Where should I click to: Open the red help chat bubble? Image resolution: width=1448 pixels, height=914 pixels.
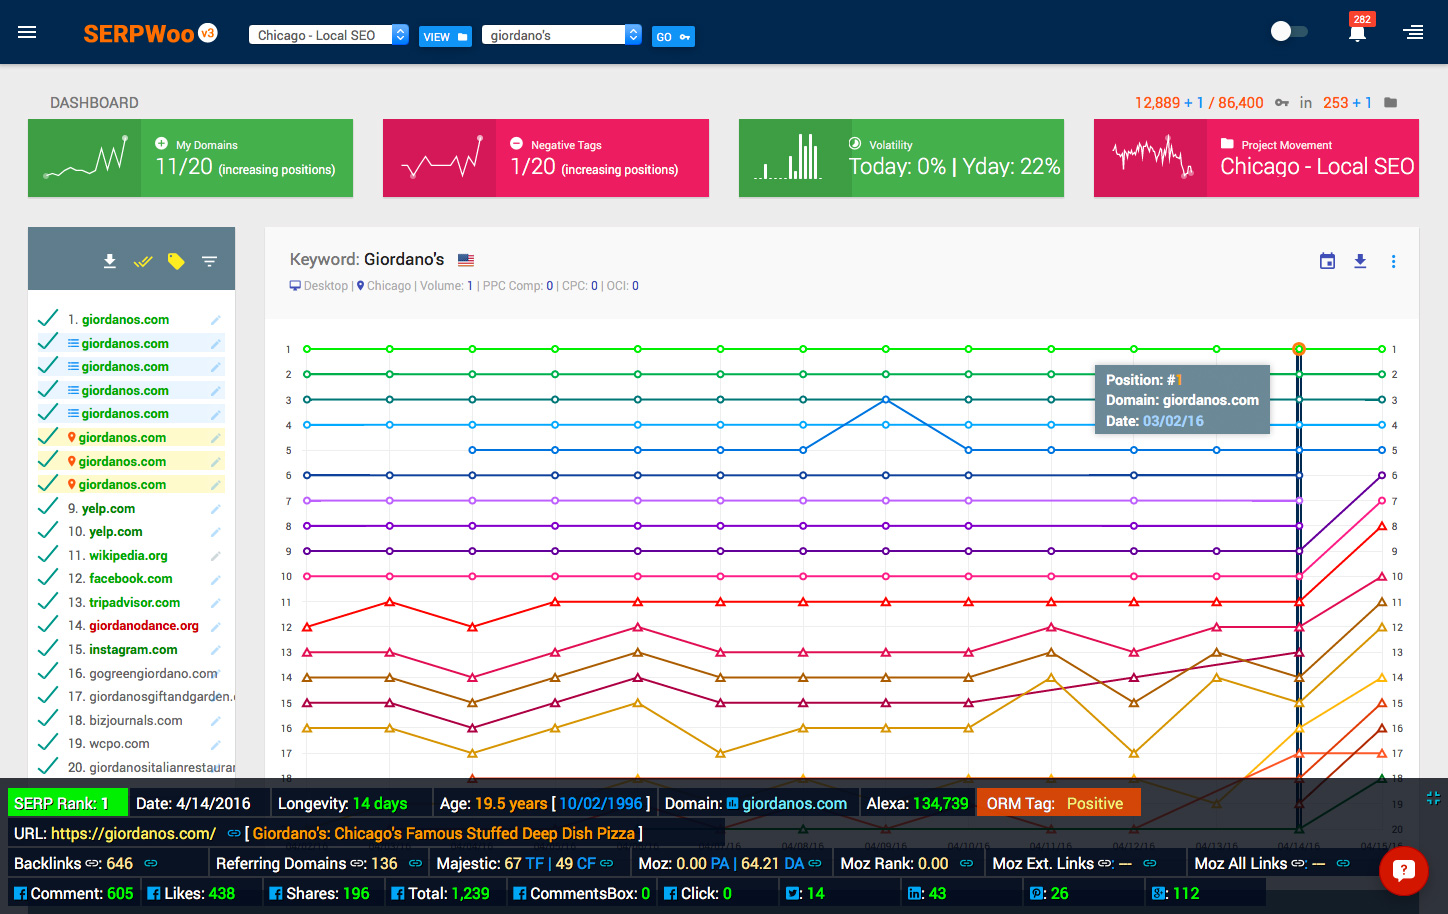coord(1403,870)
